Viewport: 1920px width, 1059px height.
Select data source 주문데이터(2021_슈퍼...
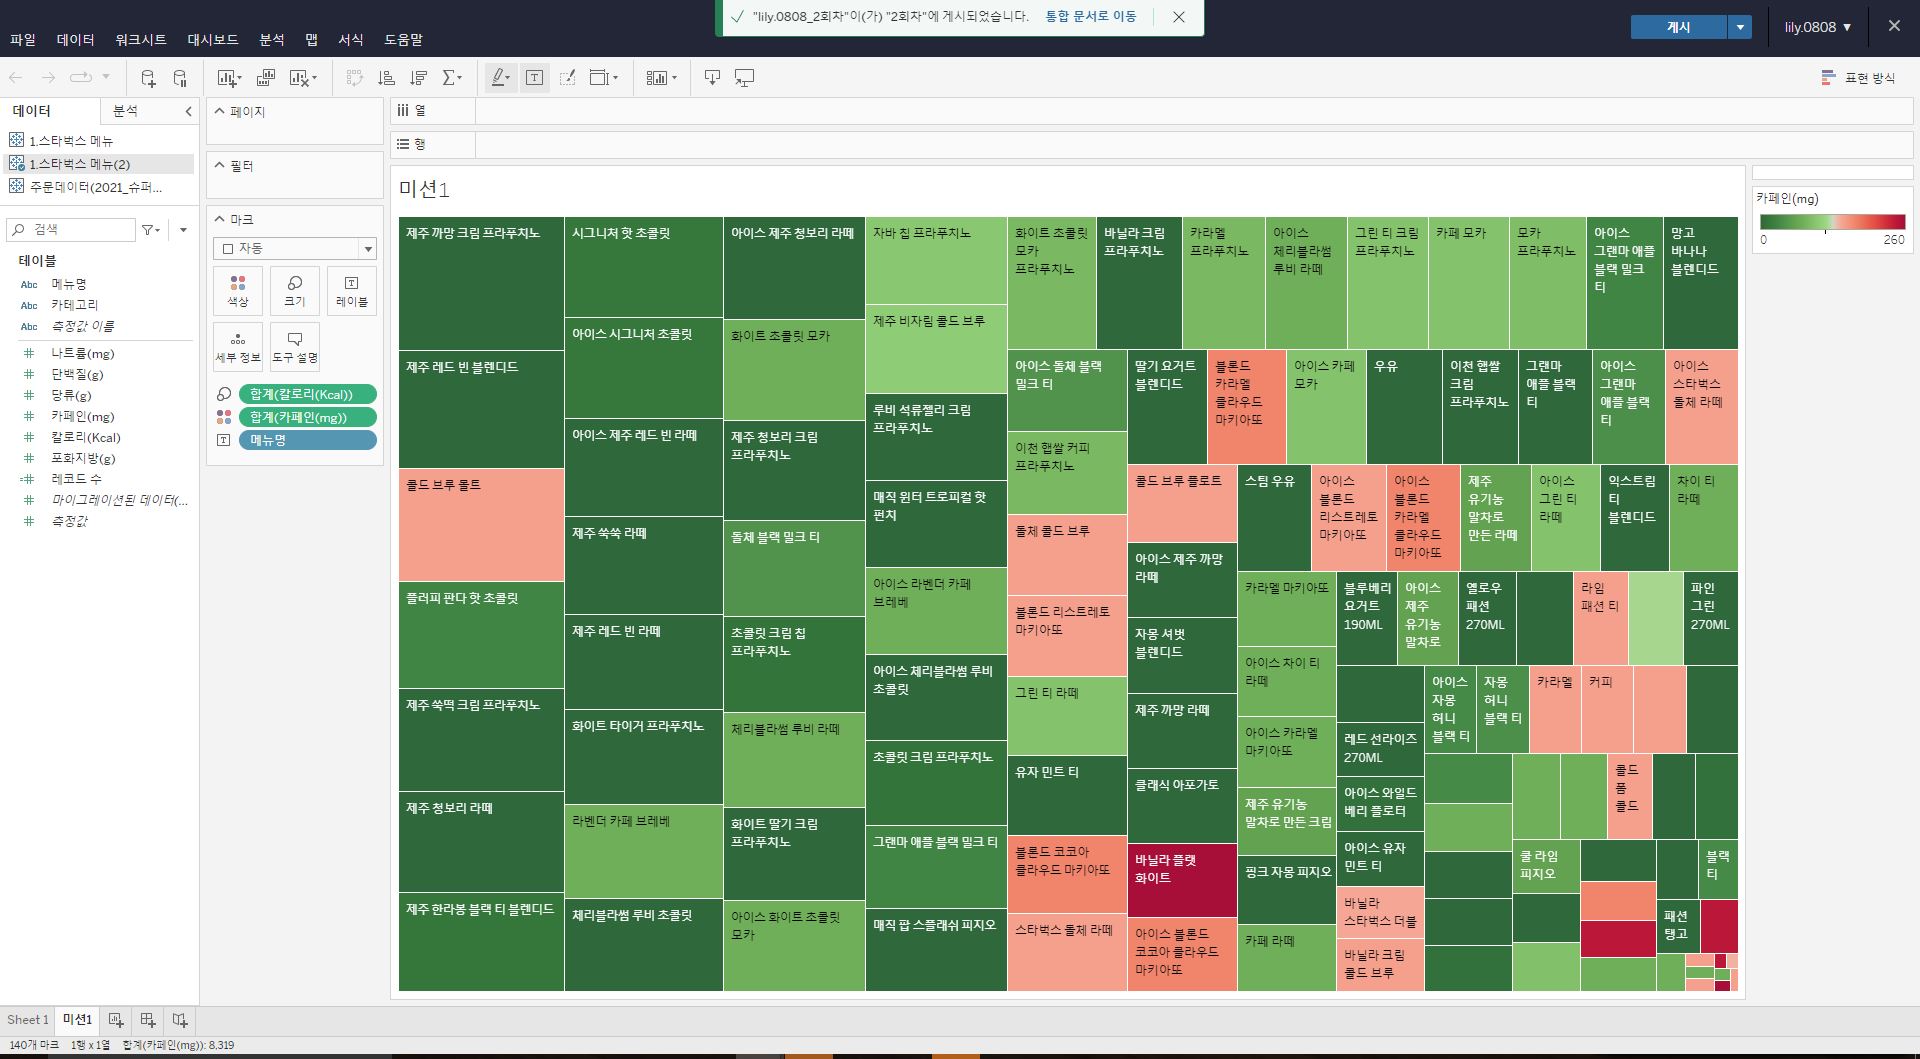(95, 187)
